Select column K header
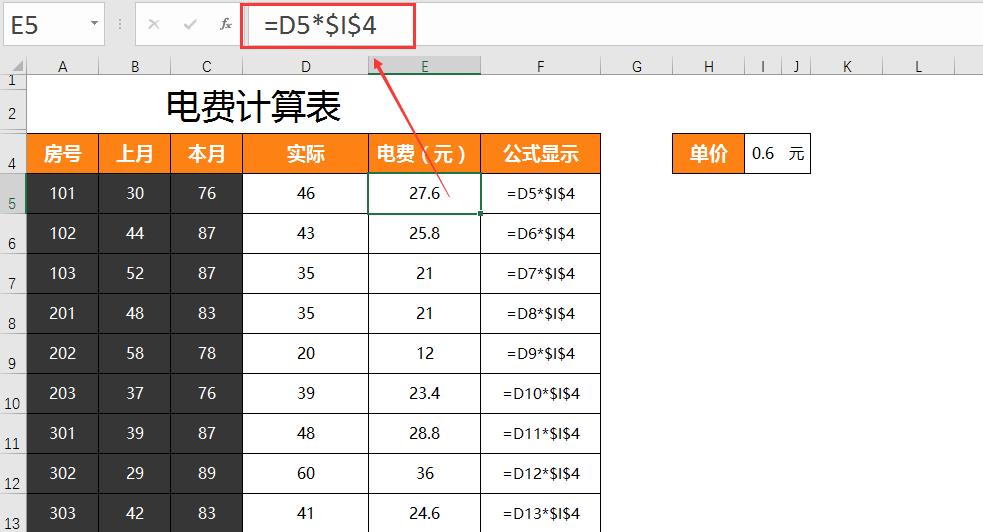 tap(847, 66)
